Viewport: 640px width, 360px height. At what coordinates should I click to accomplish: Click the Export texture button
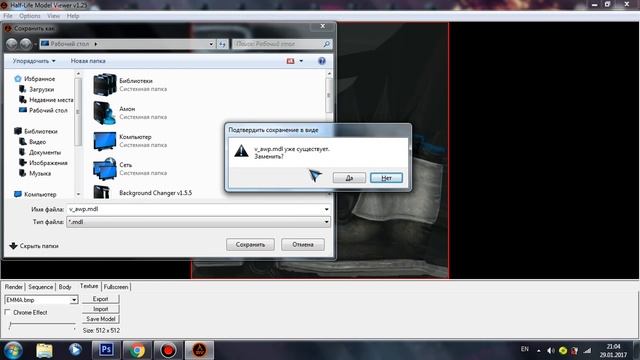[100, 299]
